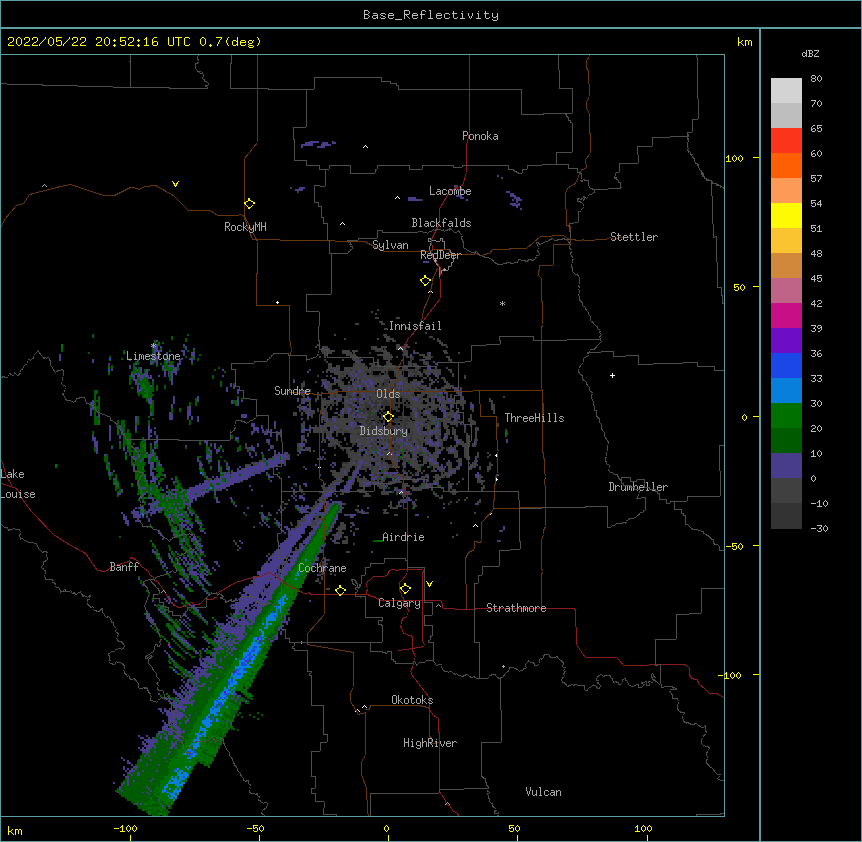Click the yellow radar site marker near Didsbury
The image size is (862, 842).
tap(388, 417)
